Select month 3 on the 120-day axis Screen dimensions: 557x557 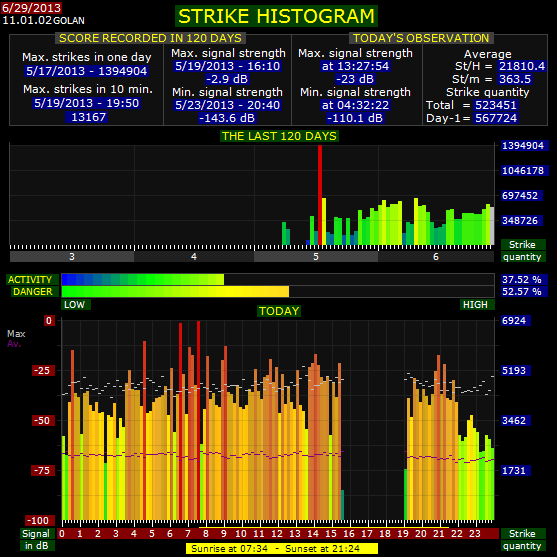72,256
